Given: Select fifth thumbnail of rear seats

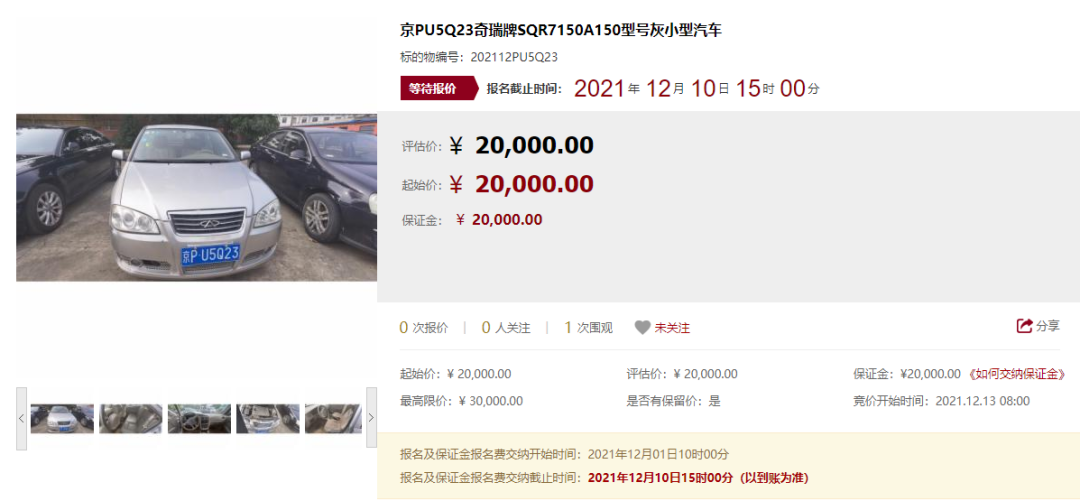Looking at the screenshot, I should point(333,418).
